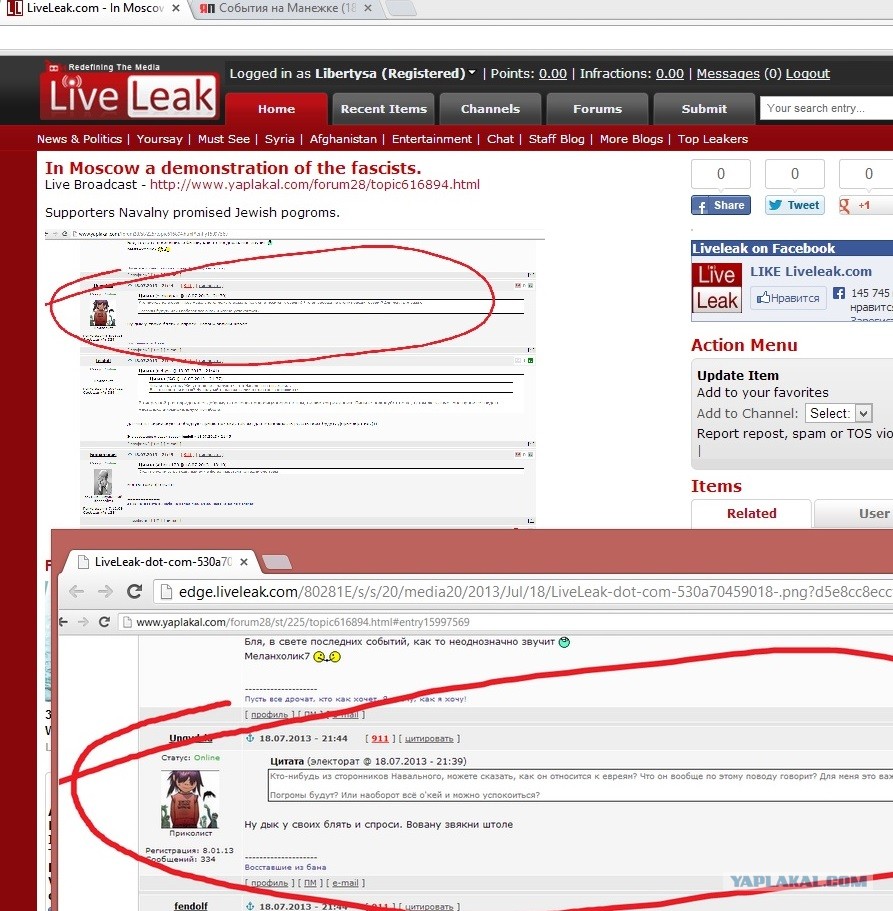This screenshot has height=911, width=893.
Task: Click the inner screenshot's reload icon
Action: click(105, 622)
